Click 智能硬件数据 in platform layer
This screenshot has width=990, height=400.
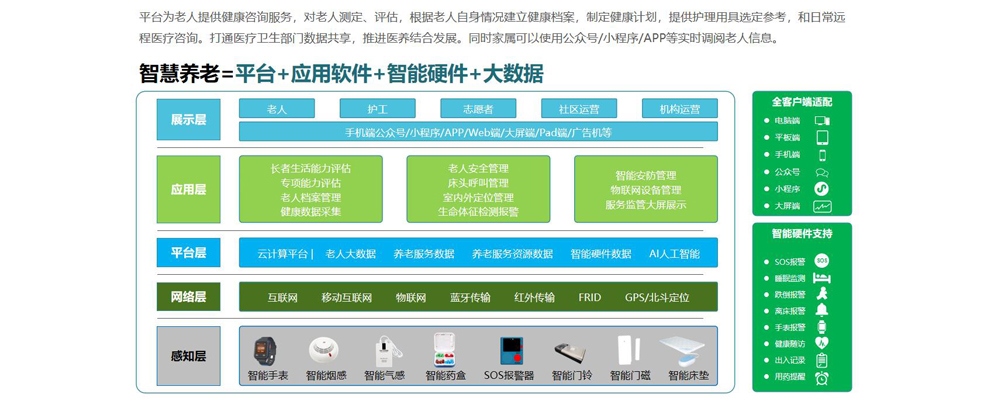click(600, 254)
